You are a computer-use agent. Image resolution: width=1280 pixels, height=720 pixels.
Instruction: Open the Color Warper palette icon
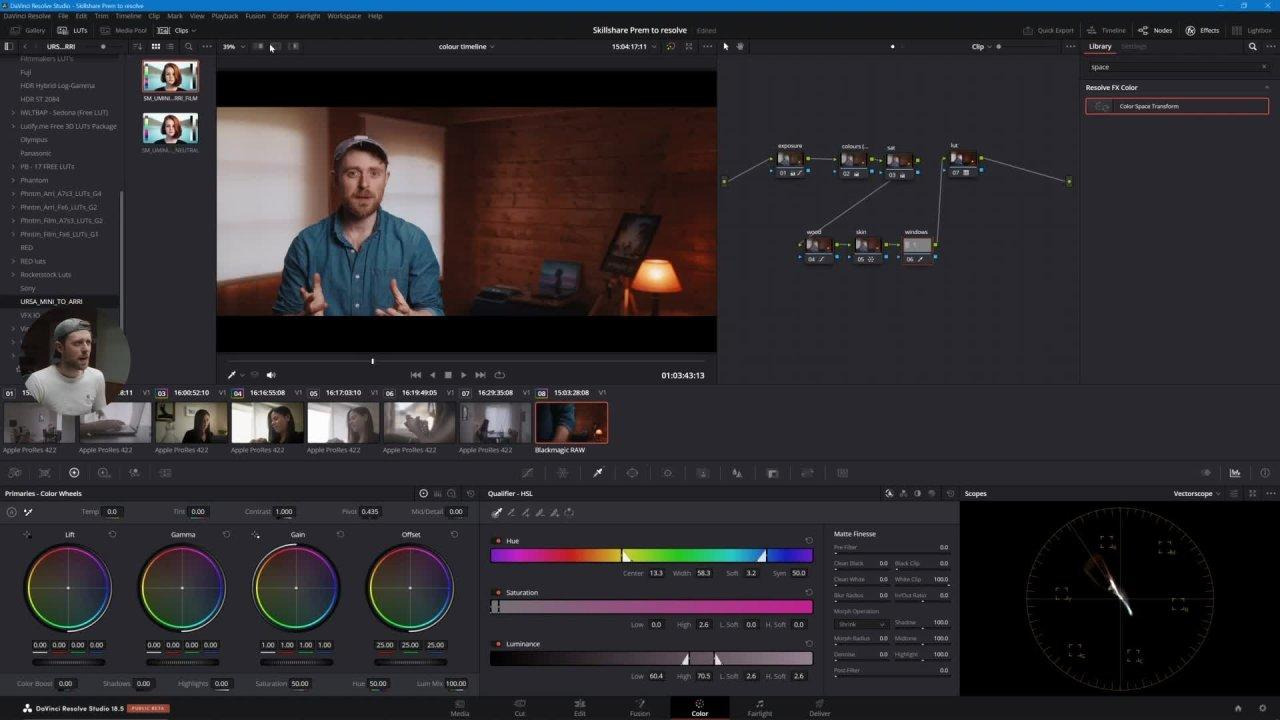pyautogui.click(x=562, y=473)
